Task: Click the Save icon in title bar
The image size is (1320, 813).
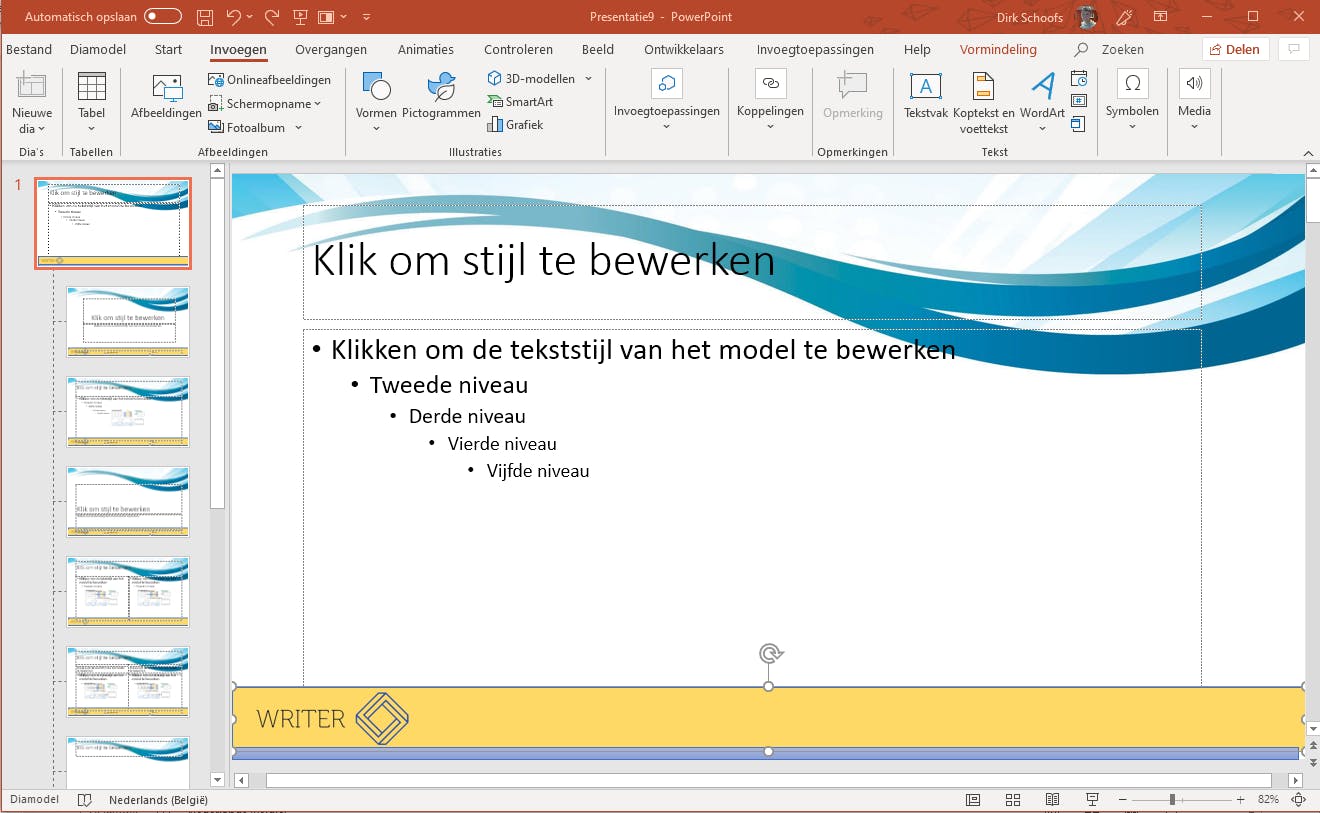Action: click(205, 17)
